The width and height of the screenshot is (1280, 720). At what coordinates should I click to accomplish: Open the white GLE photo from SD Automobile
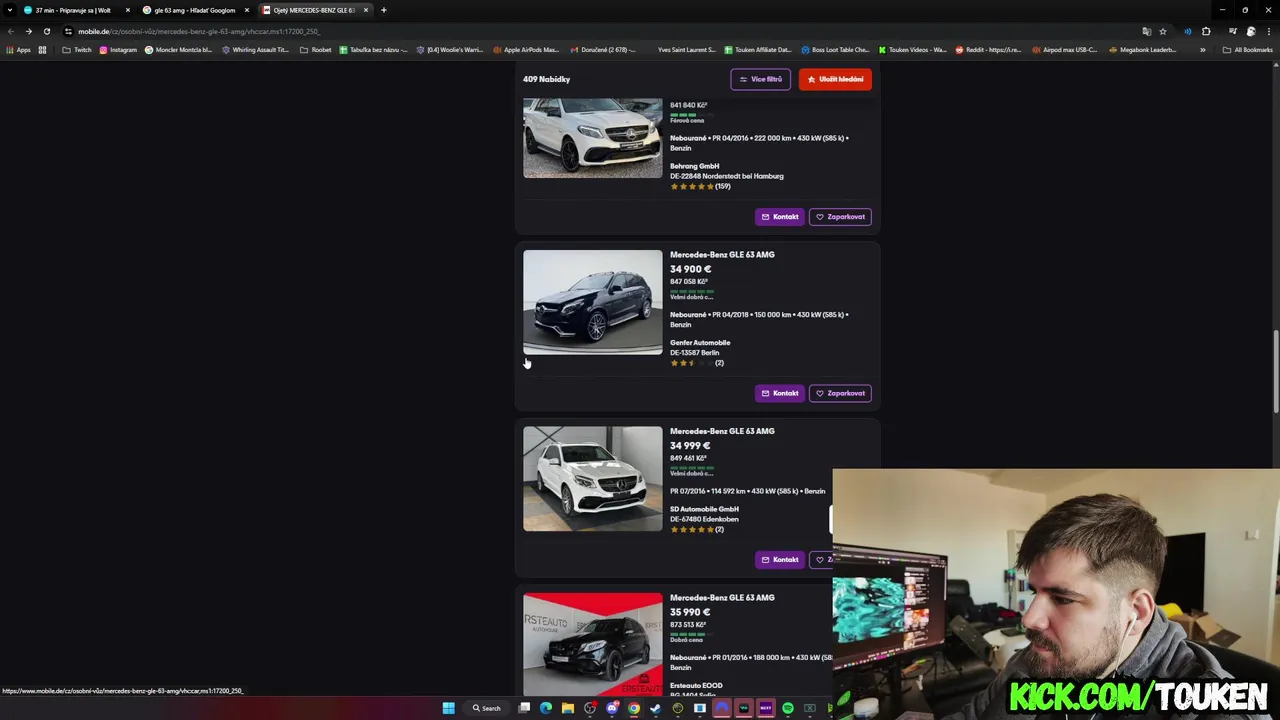[592, 479]
